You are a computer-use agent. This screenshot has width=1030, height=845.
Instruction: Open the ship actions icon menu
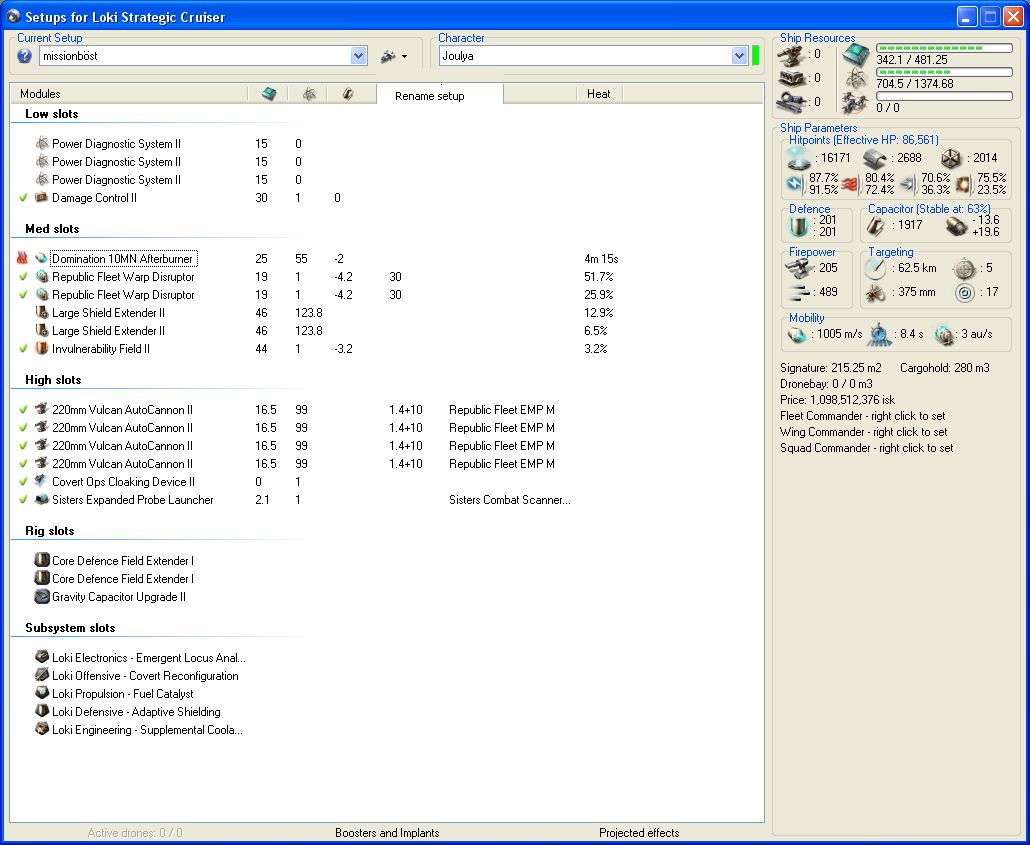[x=393, y=57]
